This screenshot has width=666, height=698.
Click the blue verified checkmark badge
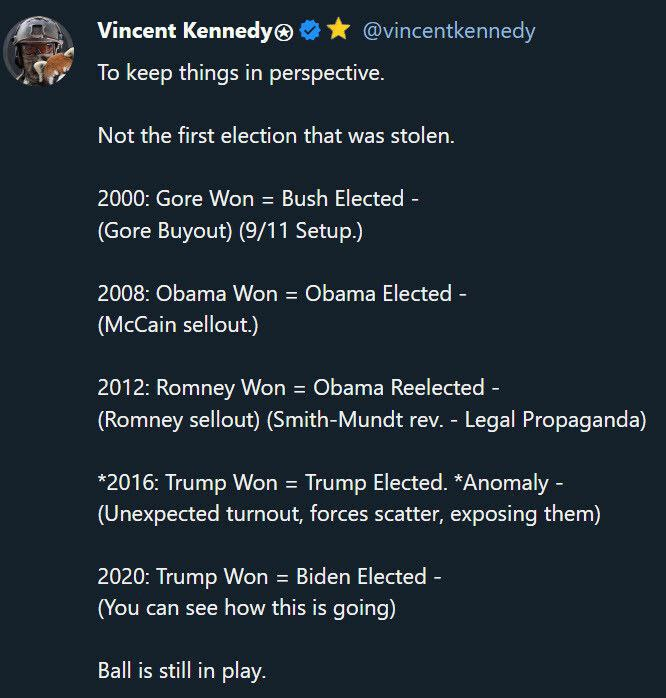pos(310,31)
